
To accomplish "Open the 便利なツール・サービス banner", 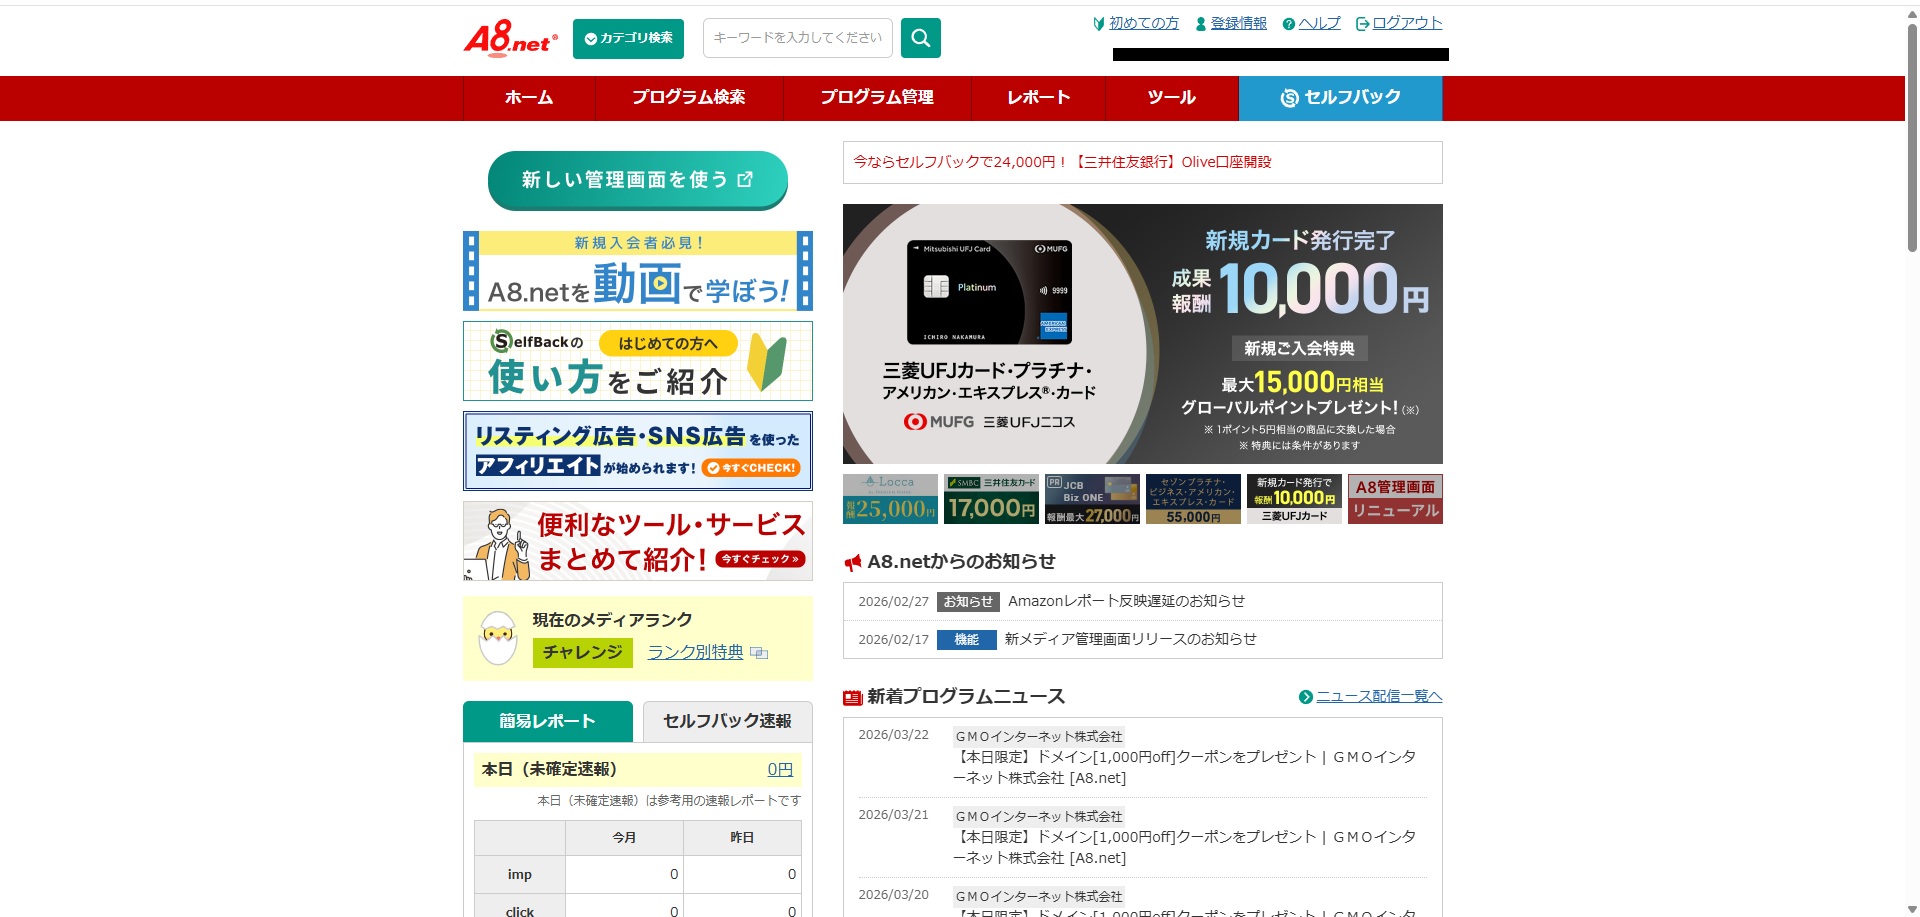I will [x=638, y=541].
